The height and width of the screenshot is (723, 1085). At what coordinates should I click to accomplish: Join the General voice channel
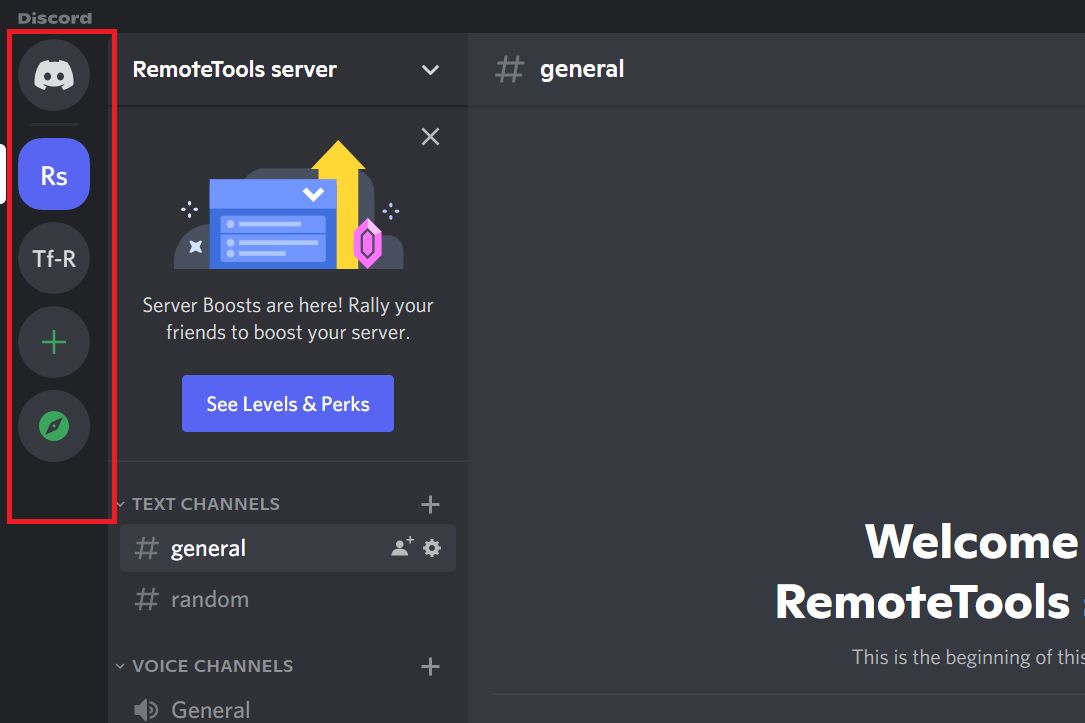288,709
